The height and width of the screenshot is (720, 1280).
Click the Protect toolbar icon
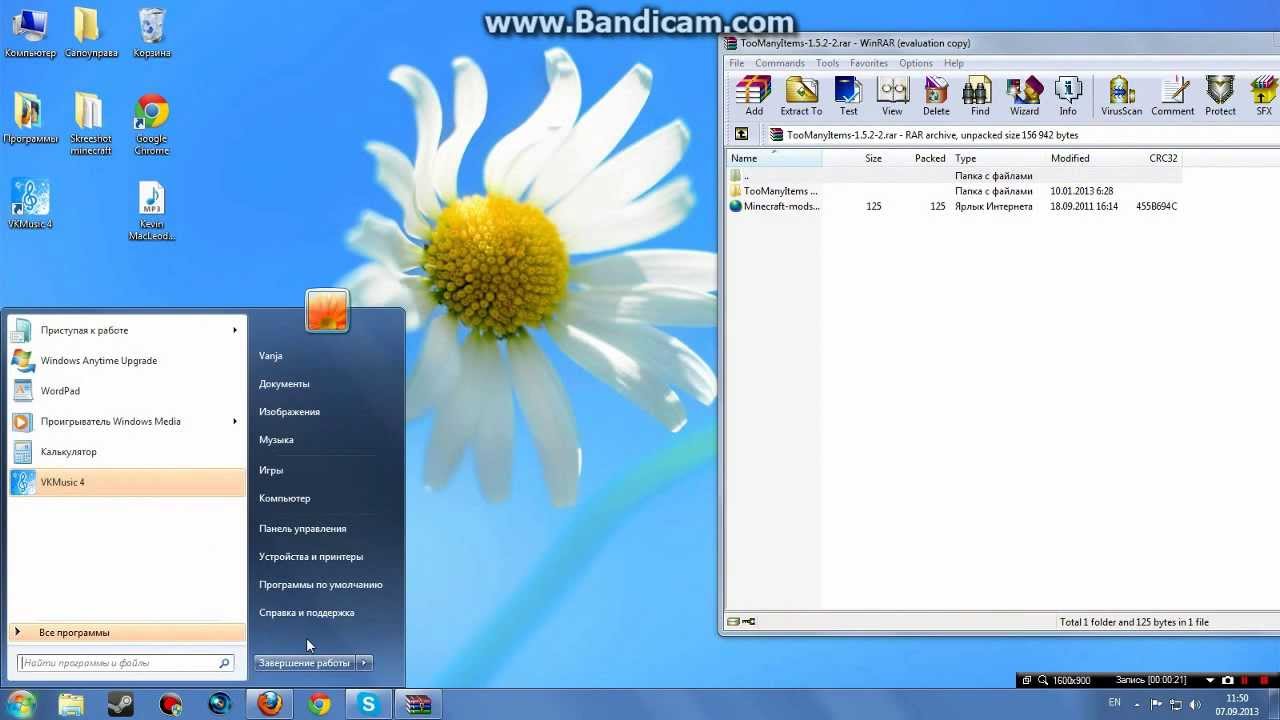[x=1220, y=96]
